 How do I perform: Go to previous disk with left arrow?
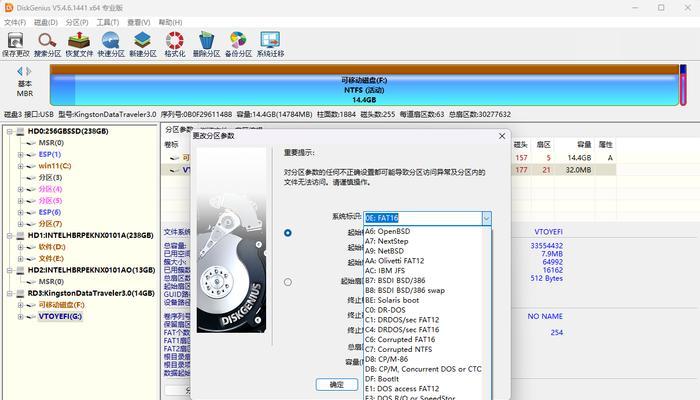coord(20,71)
